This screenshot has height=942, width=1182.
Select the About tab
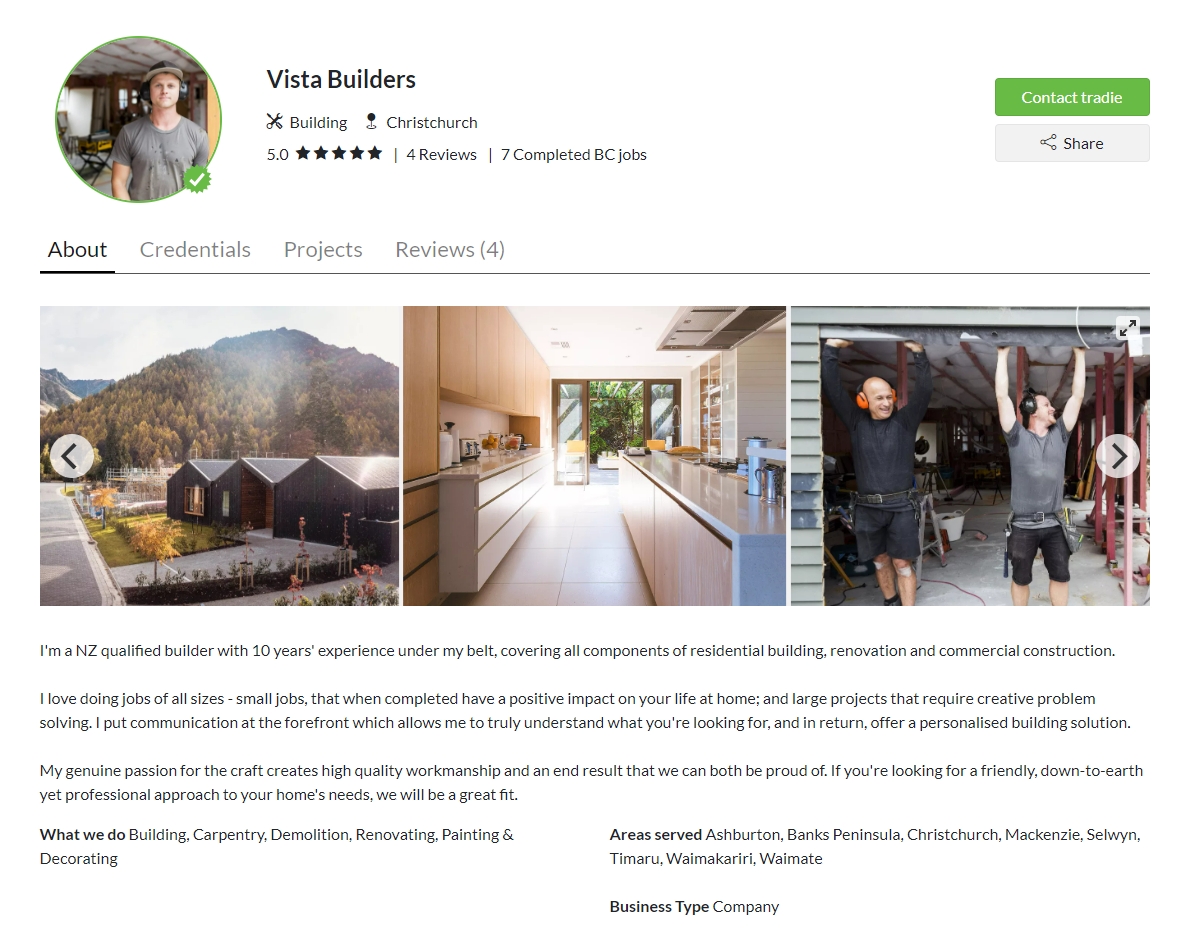pyautogui.click(x=77, y=249)
